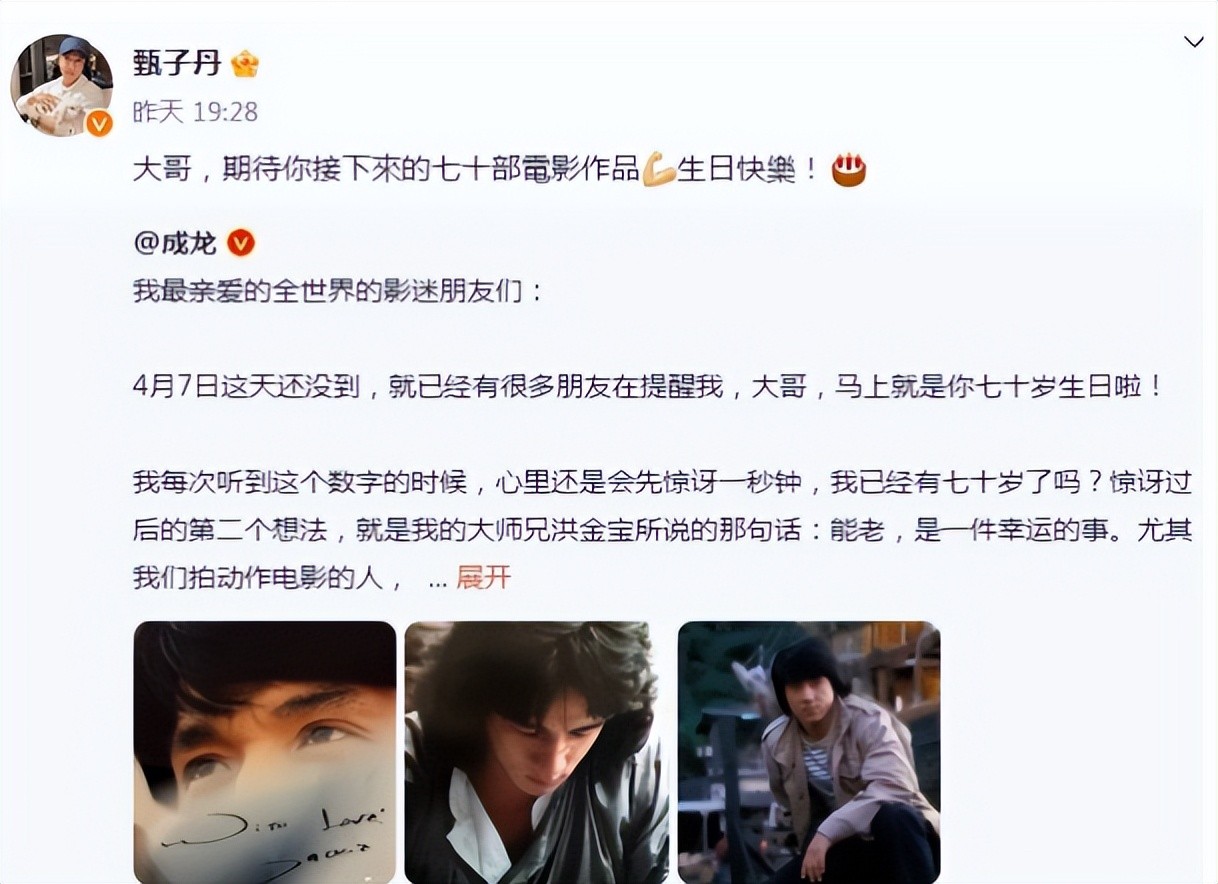The image size is (1218, 884).
Task: Click the 4月7日 paragraph of reposted text
Action: [649, 387]
